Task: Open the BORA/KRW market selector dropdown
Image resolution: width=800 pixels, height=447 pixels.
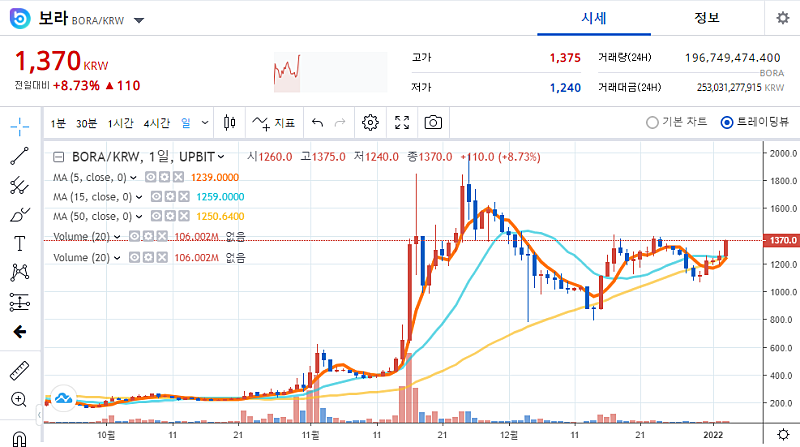Action: coord(139,20)
